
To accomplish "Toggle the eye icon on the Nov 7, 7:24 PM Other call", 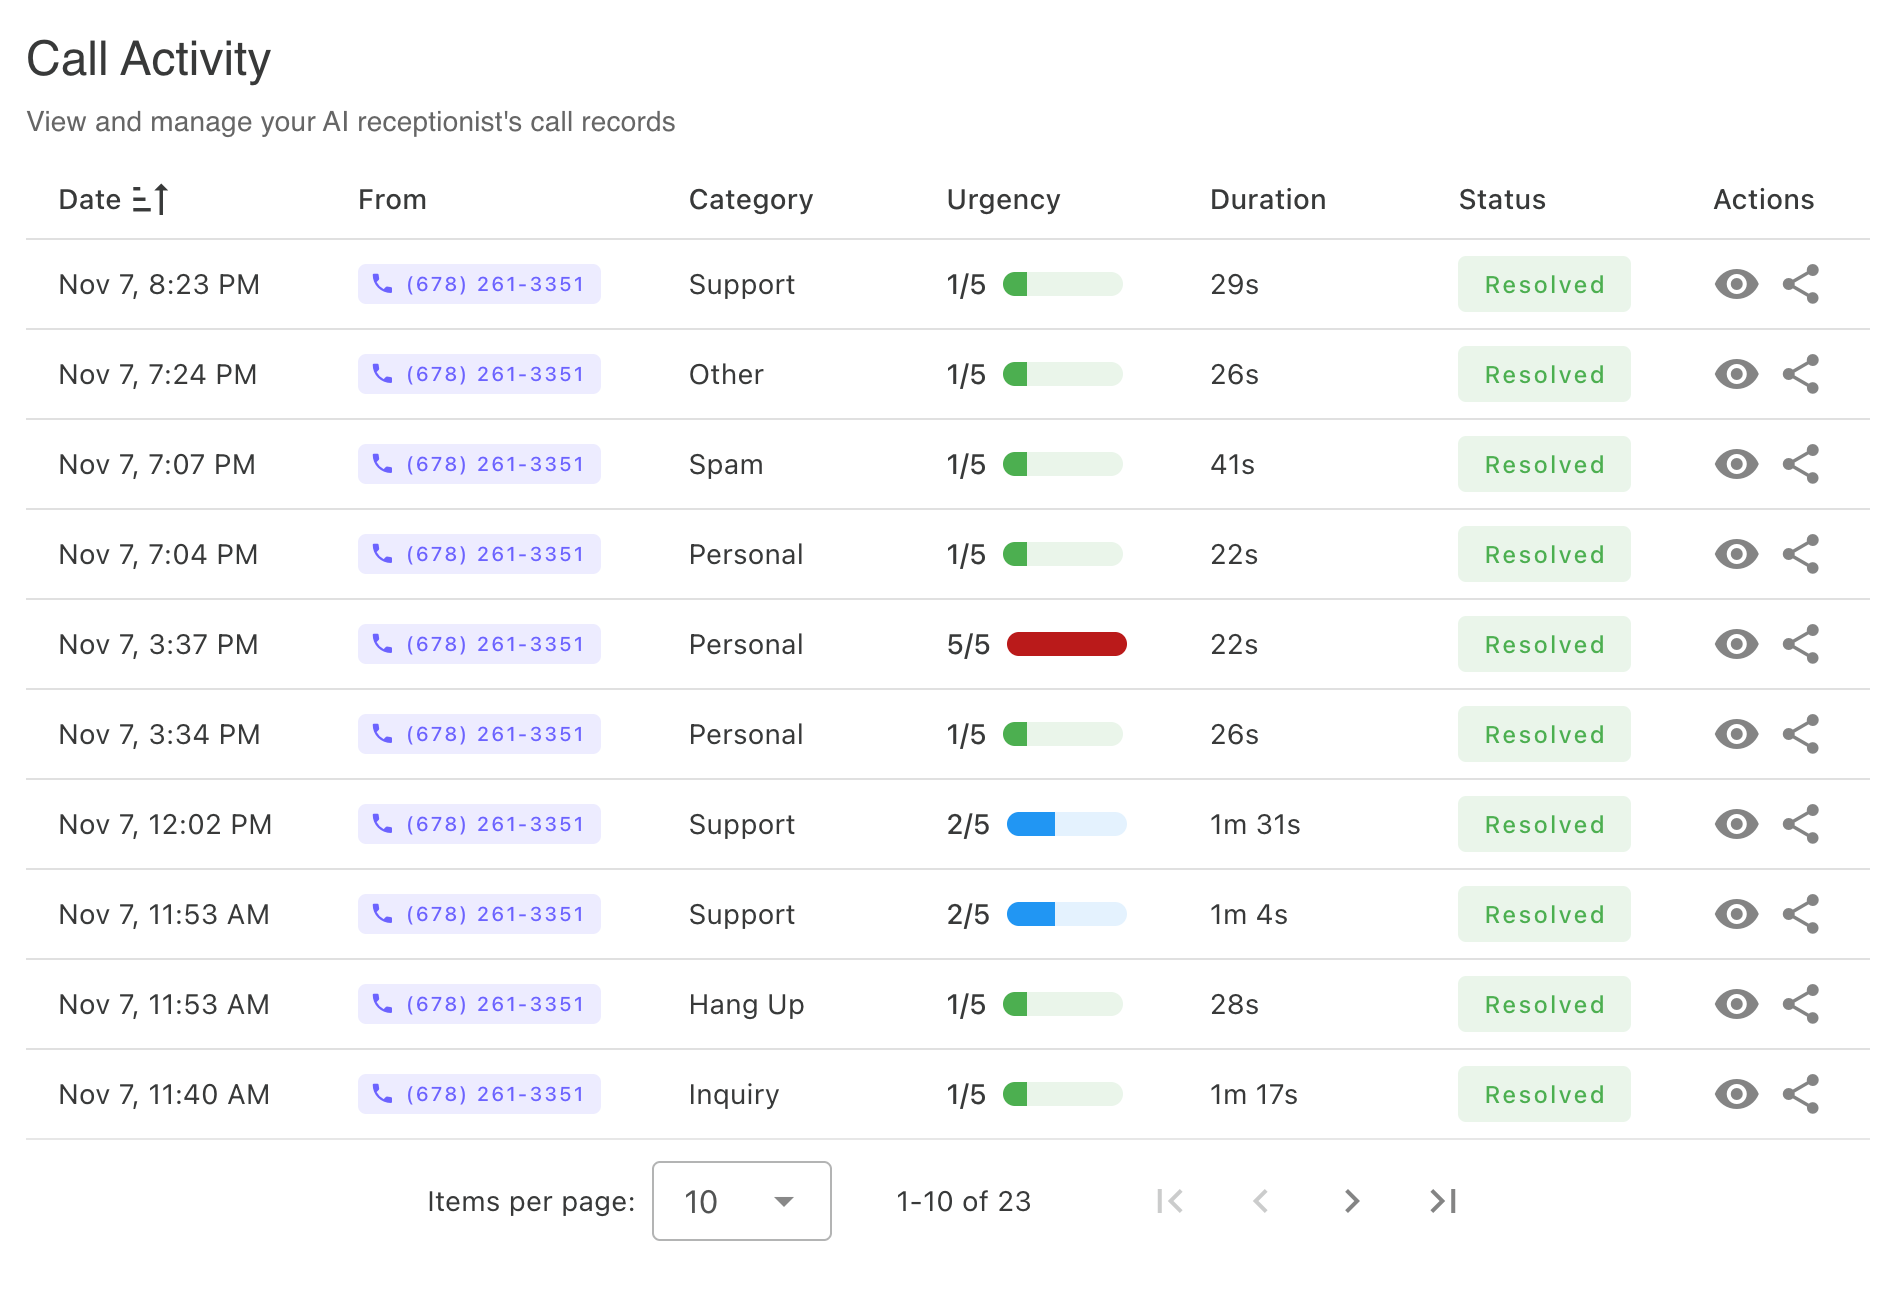I will tap(1736, 374).
